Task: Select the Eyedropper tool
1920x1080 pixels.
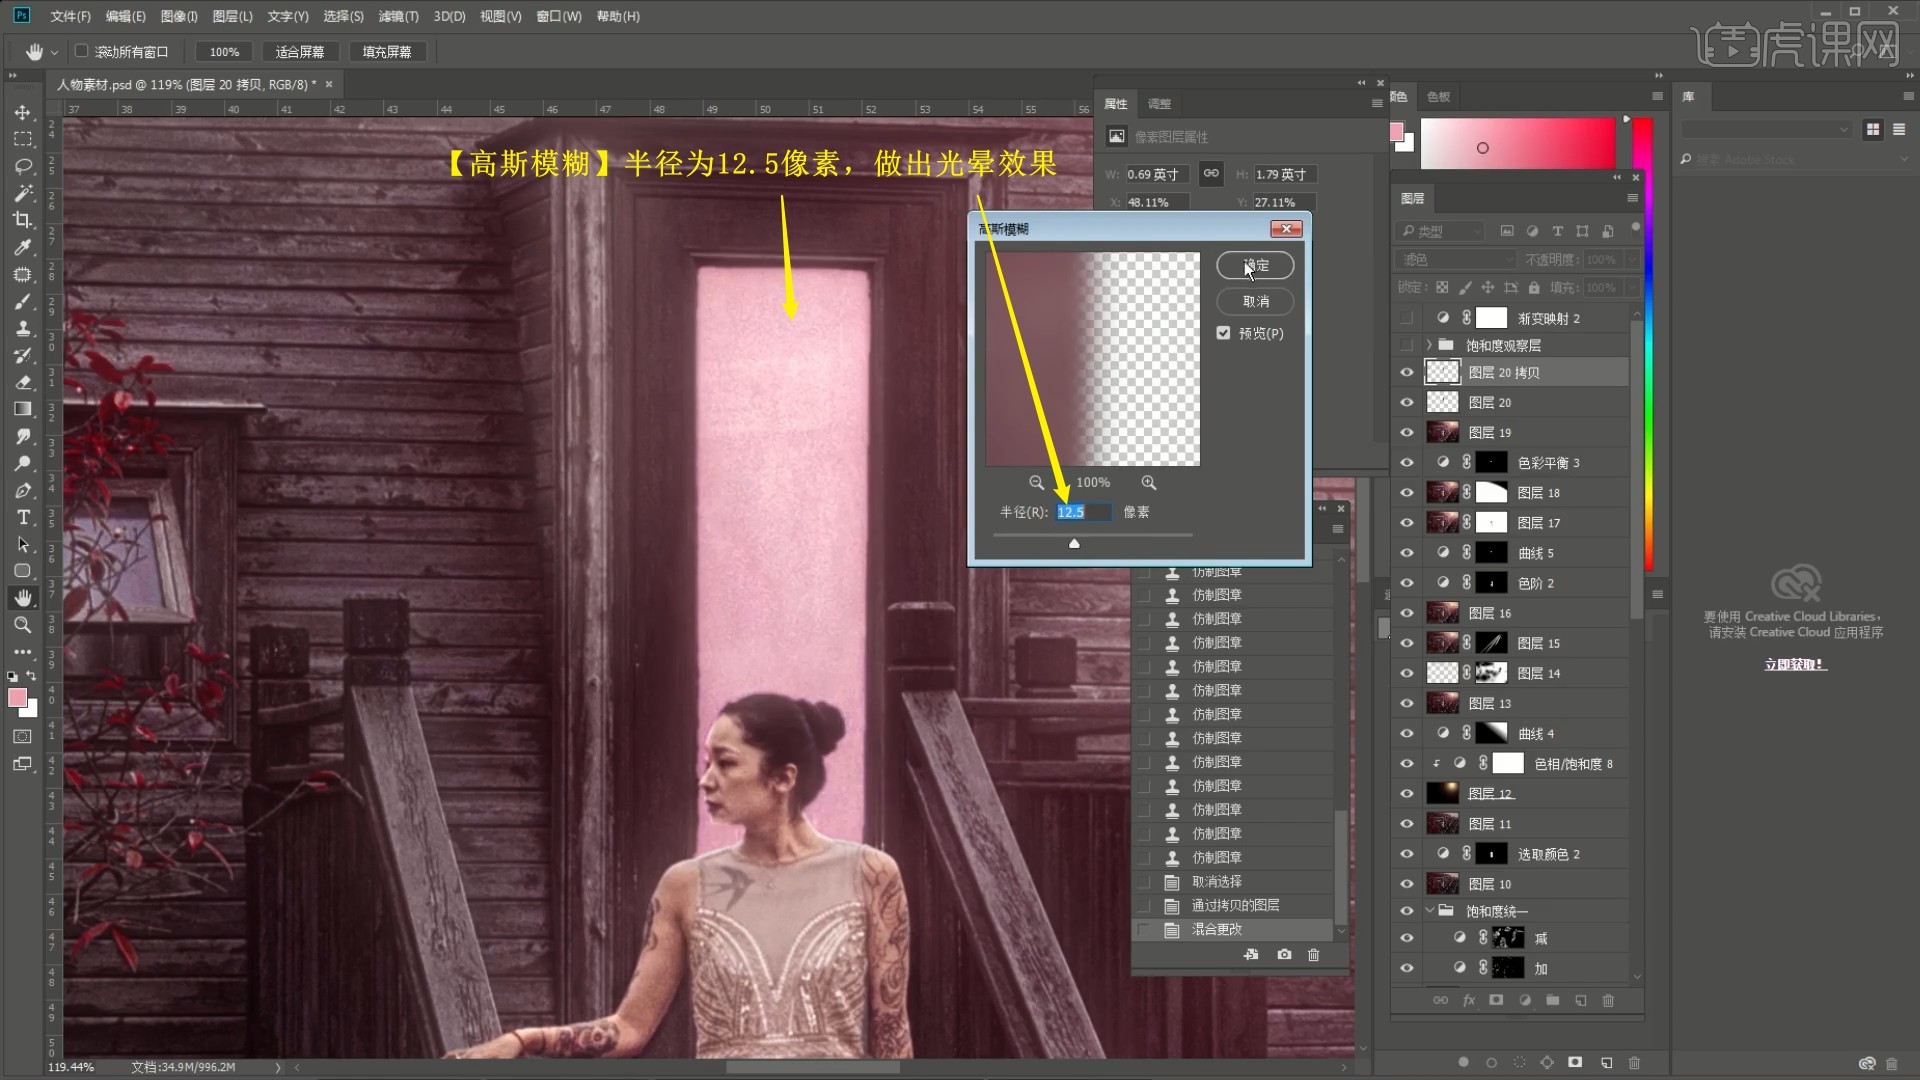Action: coord(23,247)
